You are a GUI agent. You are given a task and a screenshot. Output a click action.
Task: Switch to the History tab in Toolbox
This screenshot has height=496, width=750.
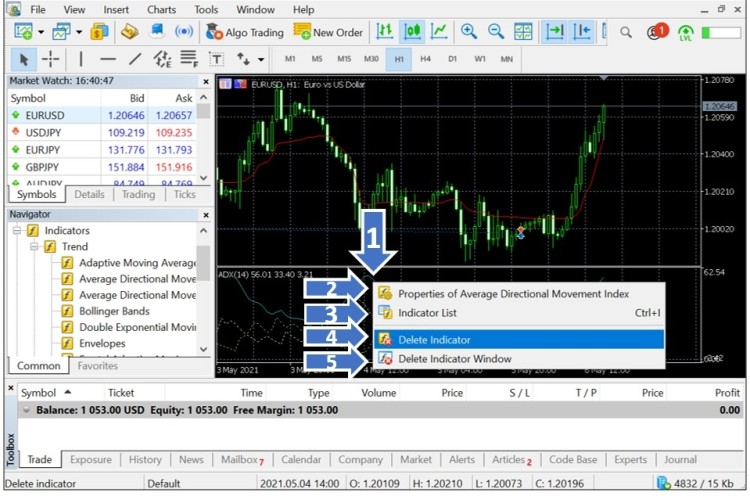pyautogui.click(x=145, y=460)
